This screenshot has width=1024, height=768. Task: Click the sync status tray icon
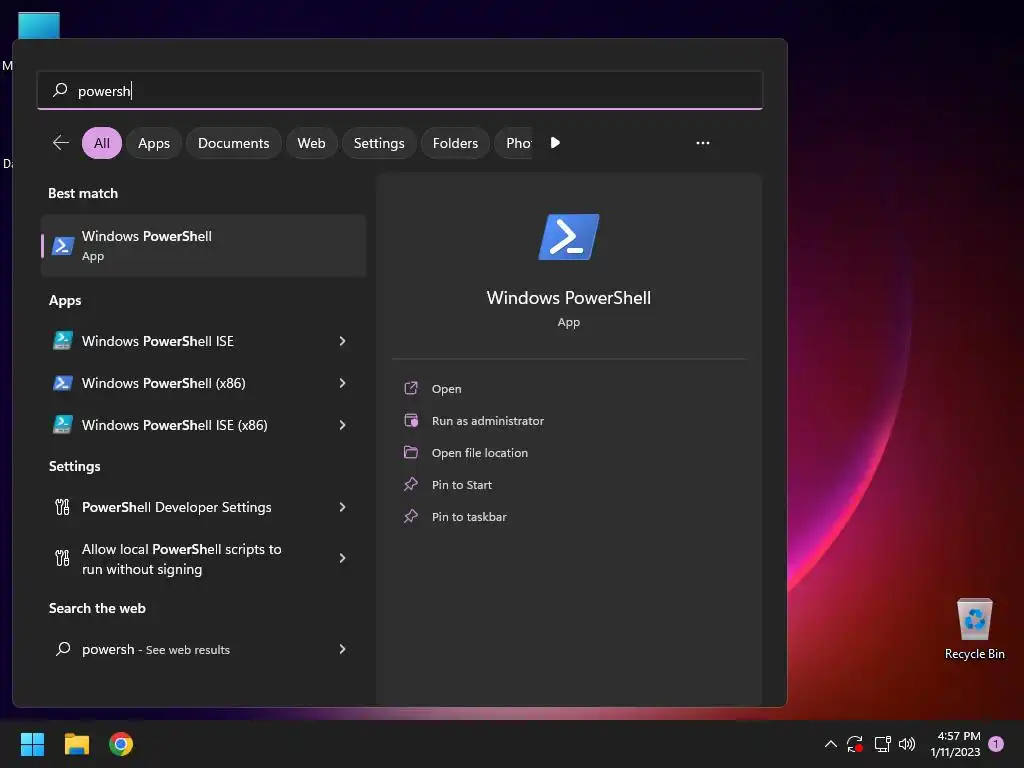pyautogui.click(x=855, y=744)
